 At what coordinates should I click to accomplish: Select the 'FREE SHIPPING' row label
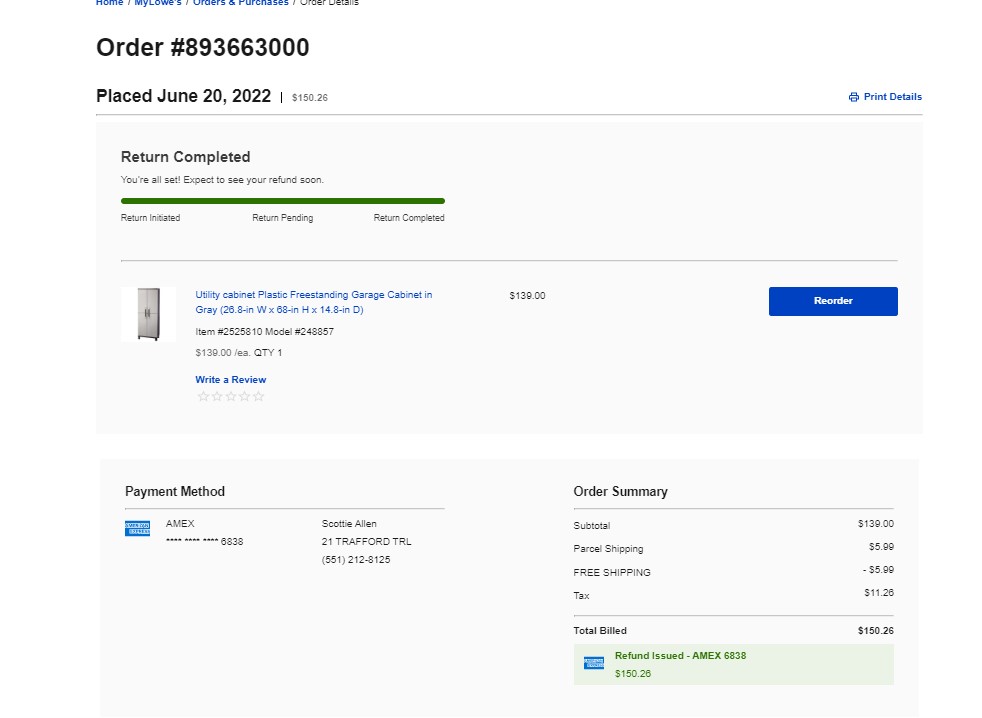612,573
